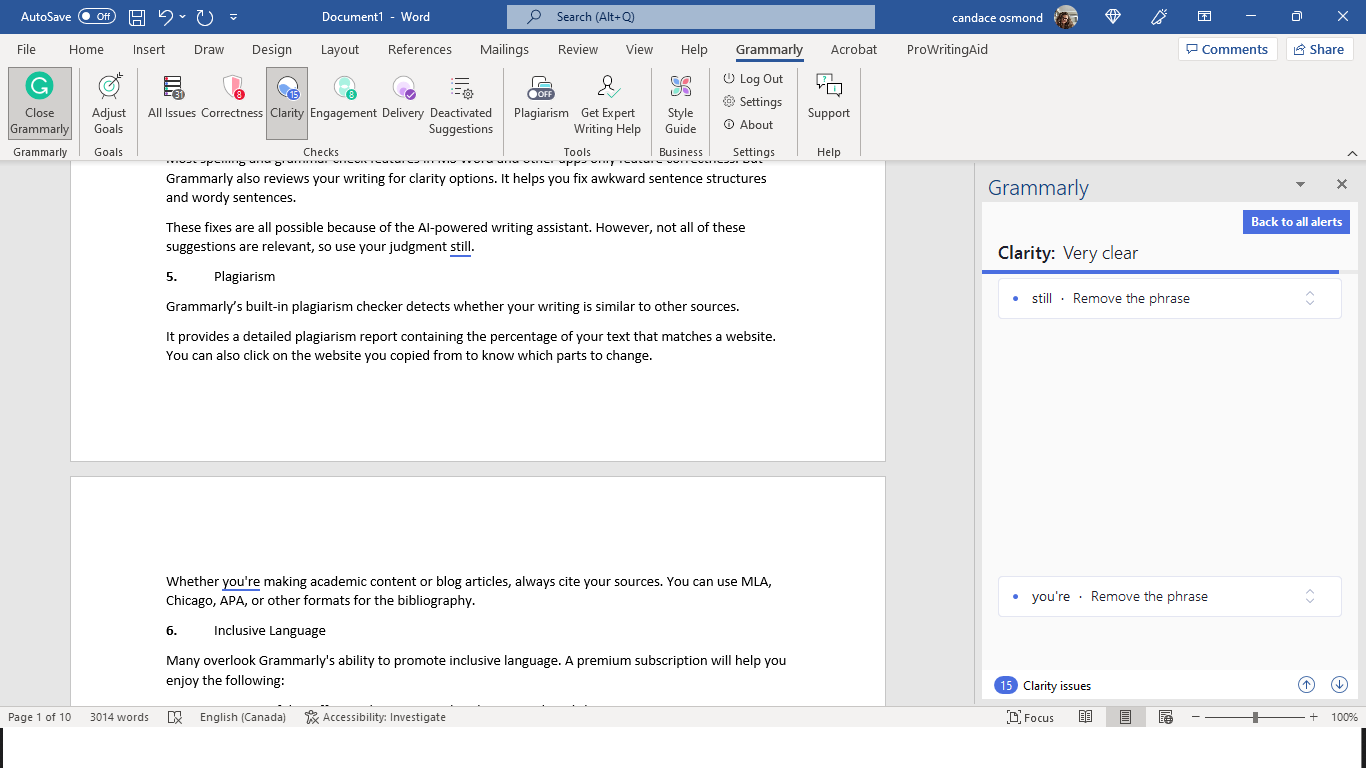Click the 100% zoom level
This screenshot has width=1366, height=768.
click(x=1345, y=717)
